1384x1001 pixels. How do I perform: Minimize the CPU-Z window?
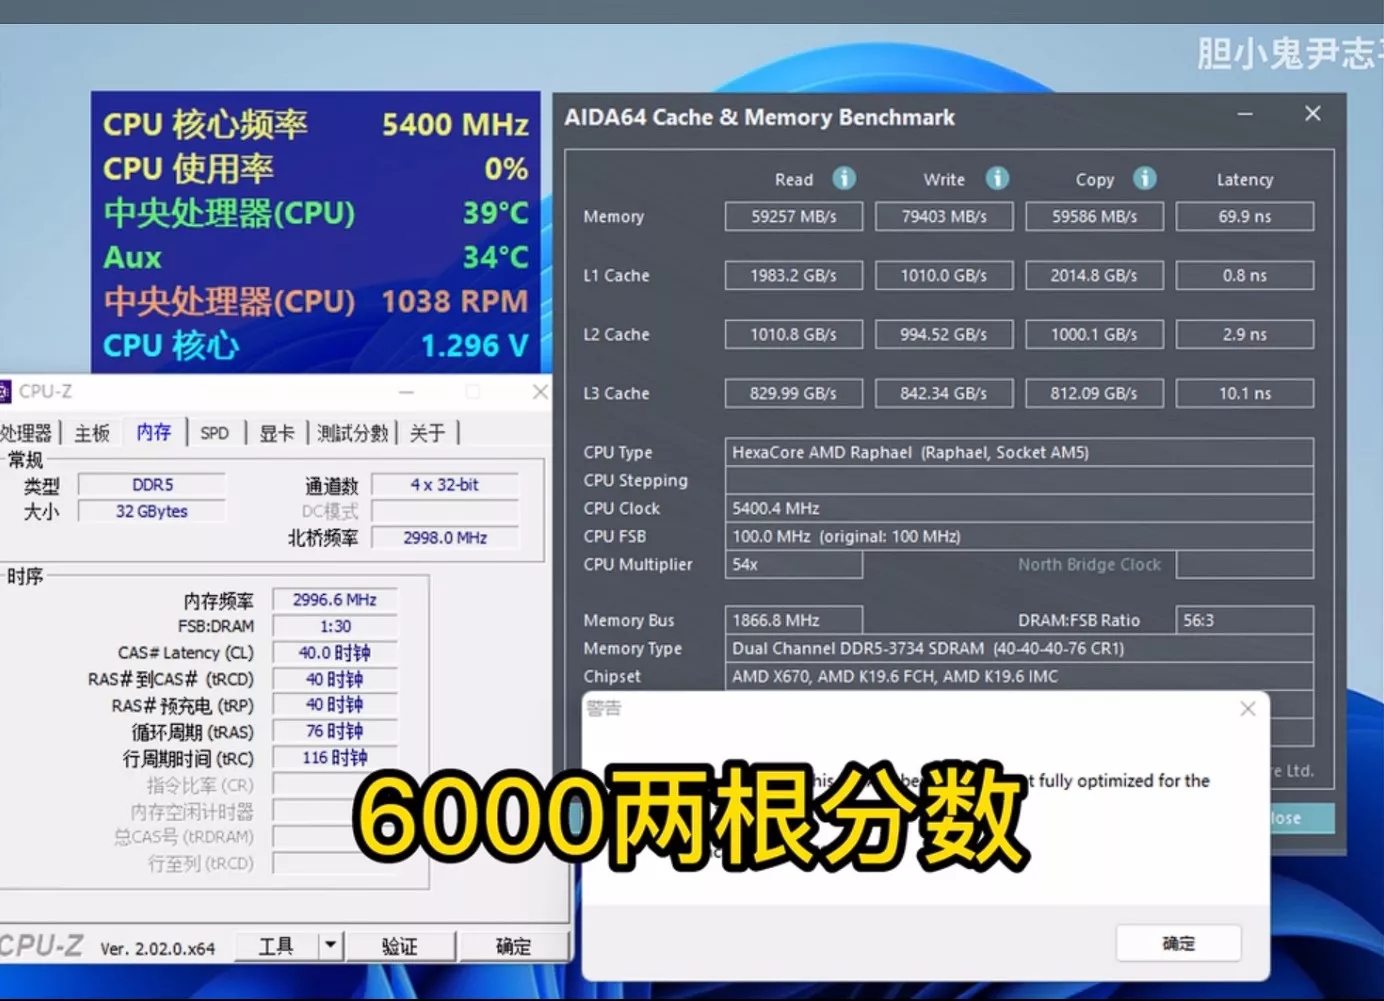click(x=406, y=392)
